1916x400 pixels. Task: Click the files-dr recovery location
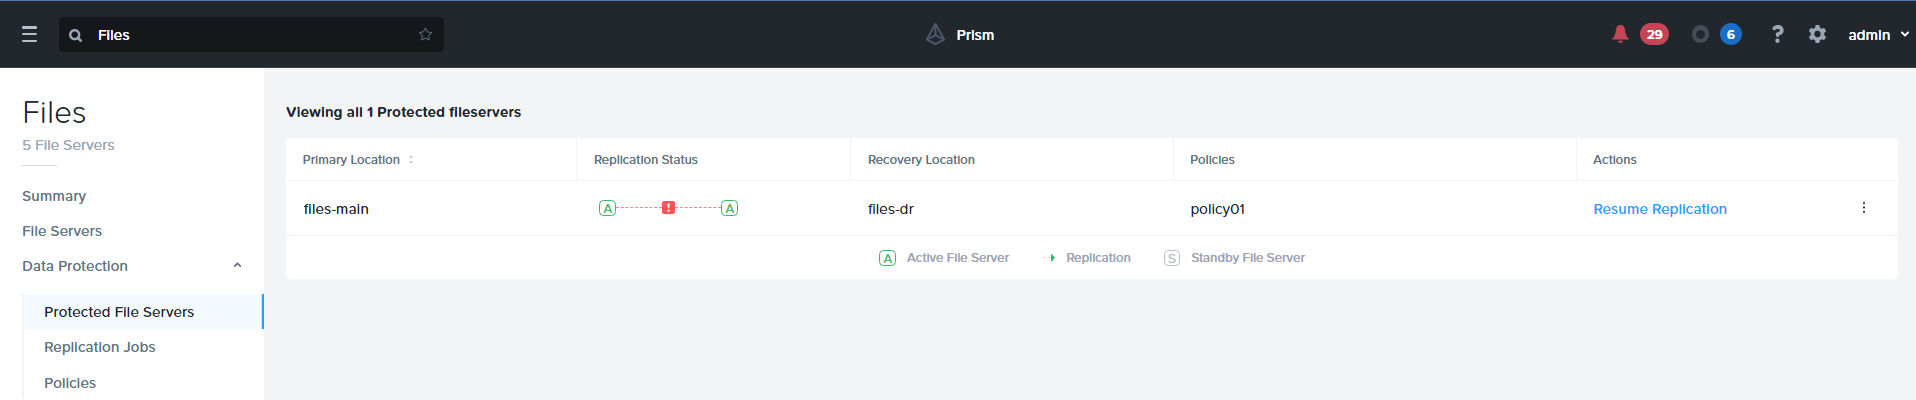[891, 209]
